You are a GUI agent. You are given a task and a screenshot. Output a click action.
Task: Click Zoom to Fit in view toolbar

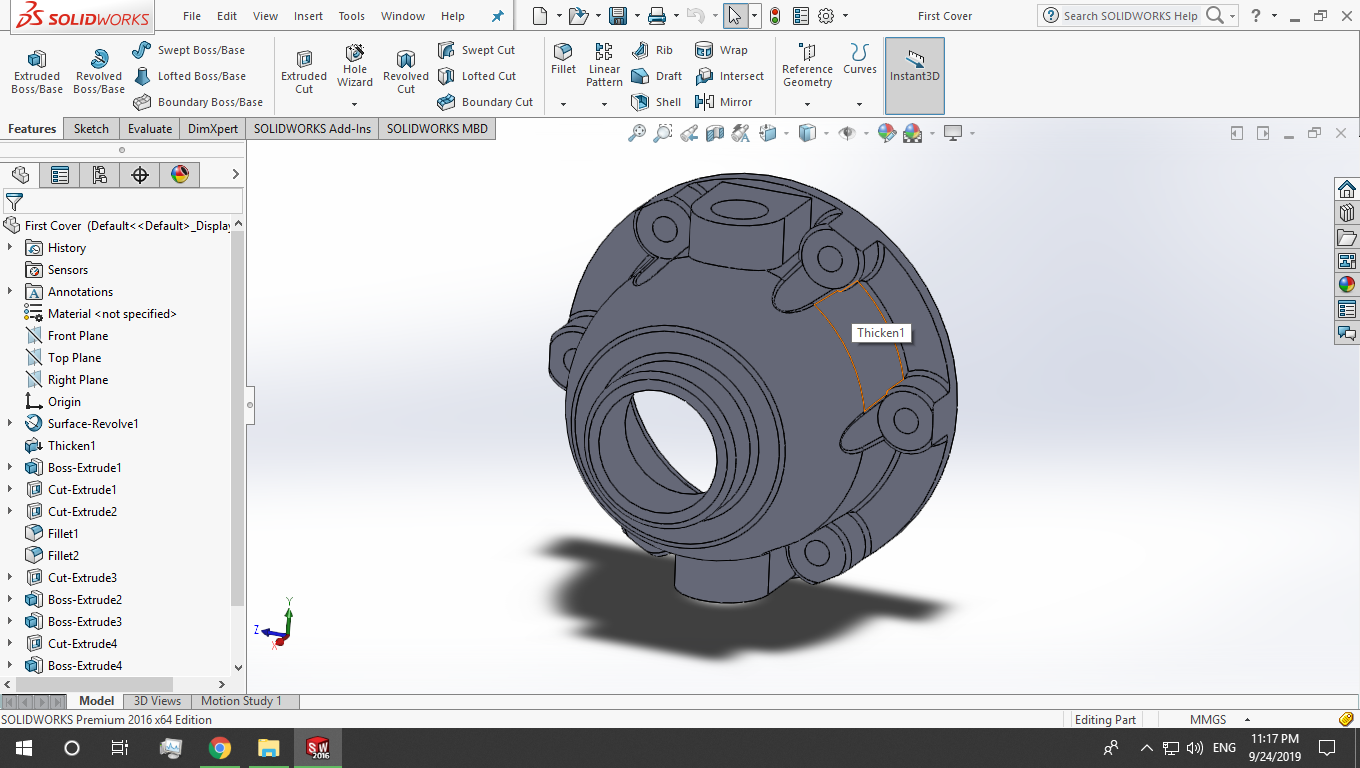point(637,133)
